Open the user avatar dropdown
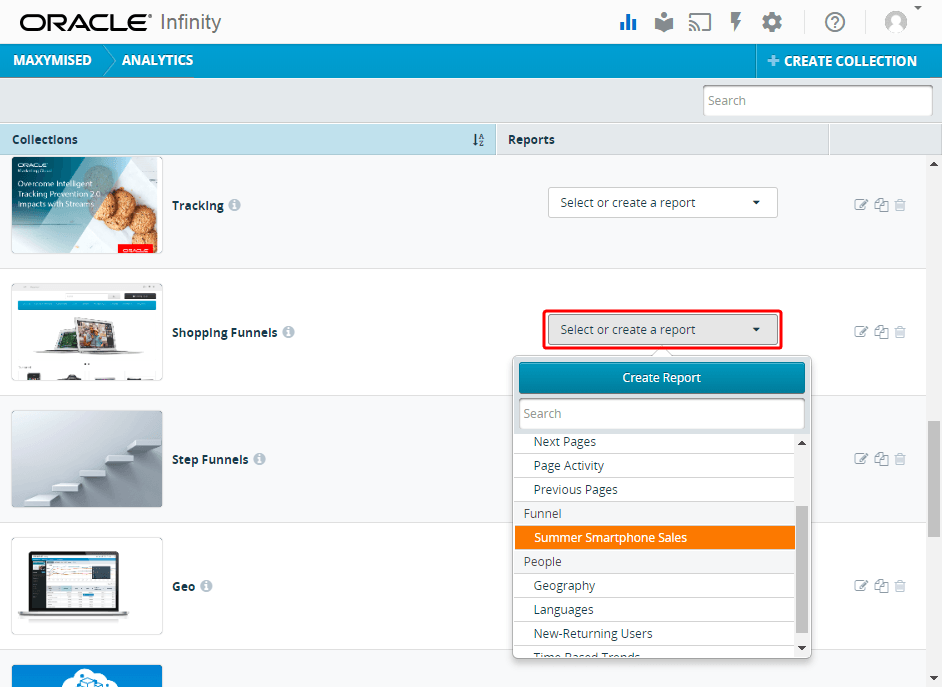Screen dimensions: 942x687 tap(896, 21)
